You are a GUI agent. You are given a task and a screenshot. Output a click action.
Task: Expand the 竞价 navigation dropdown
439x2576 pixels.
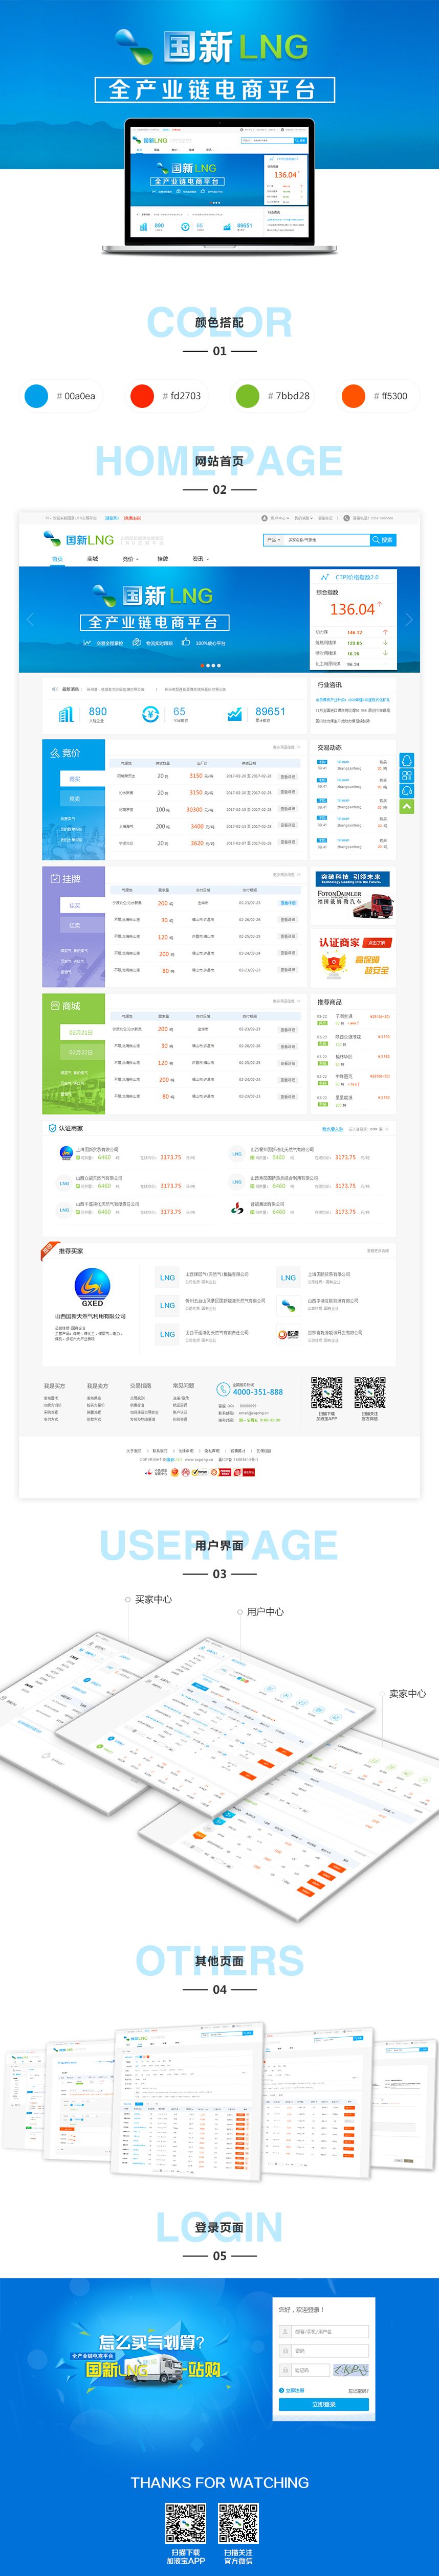click(x=130, y=559)
